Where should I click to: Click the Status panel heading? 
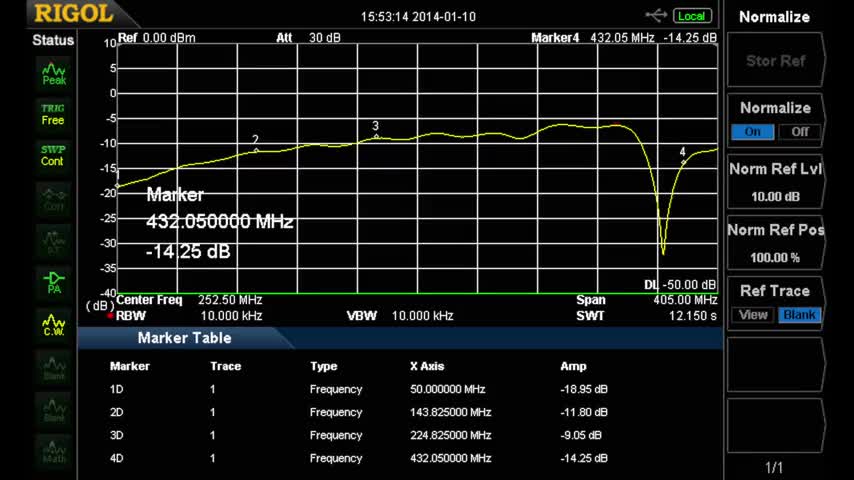(53, 40)
